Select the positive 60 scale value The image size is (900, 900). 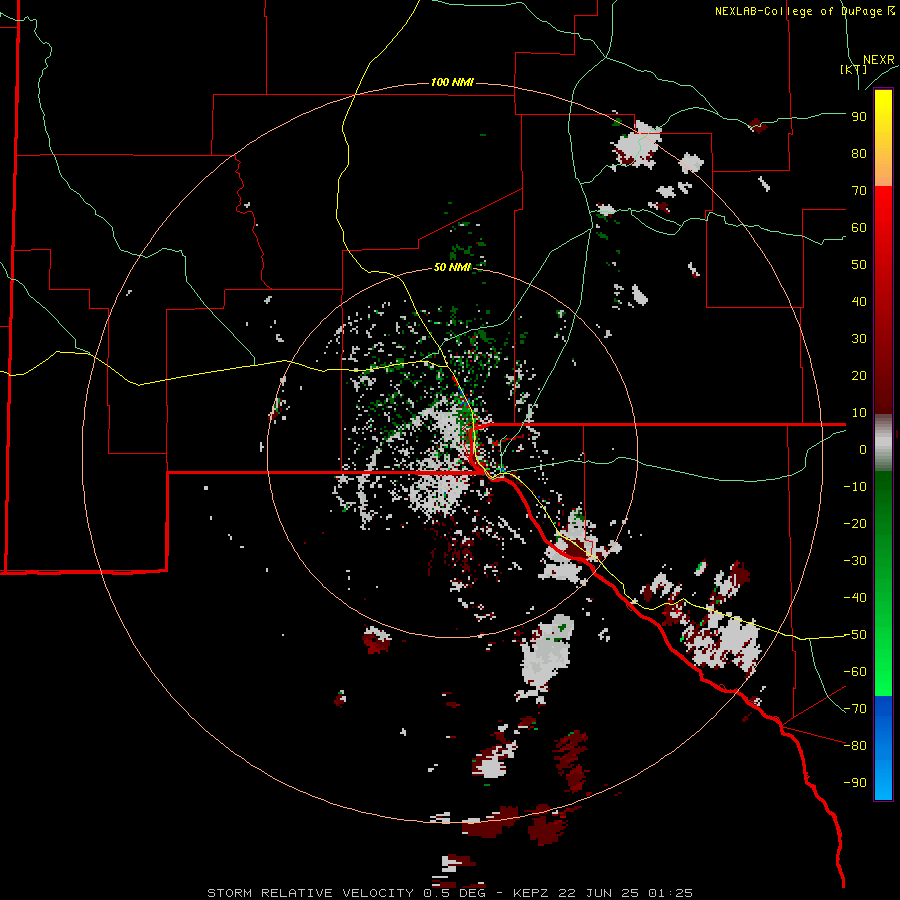pos(859,228)
